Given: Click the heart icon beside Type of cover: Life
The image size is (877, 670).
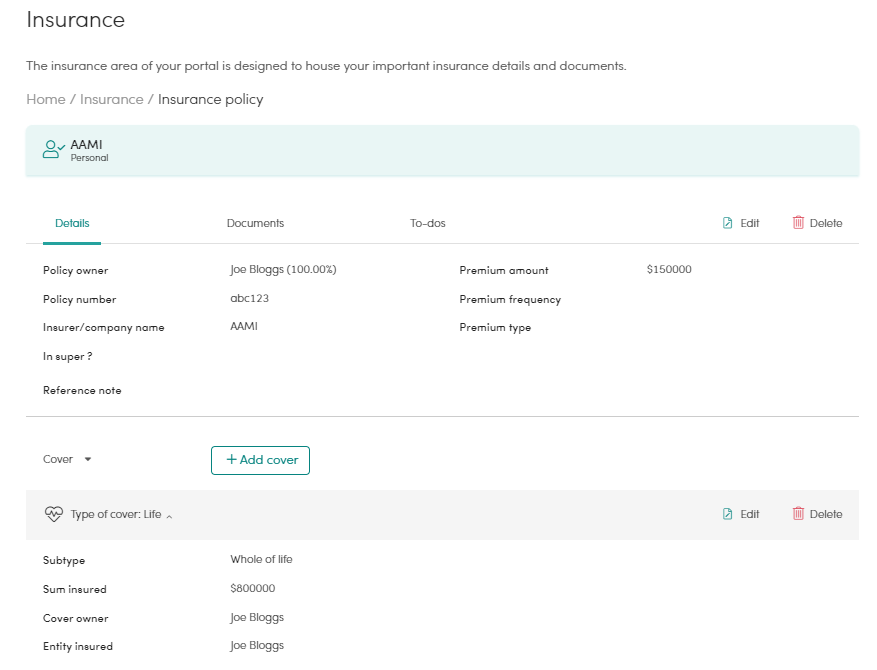Looking at the screenshot, I should [x=54, y=514].
